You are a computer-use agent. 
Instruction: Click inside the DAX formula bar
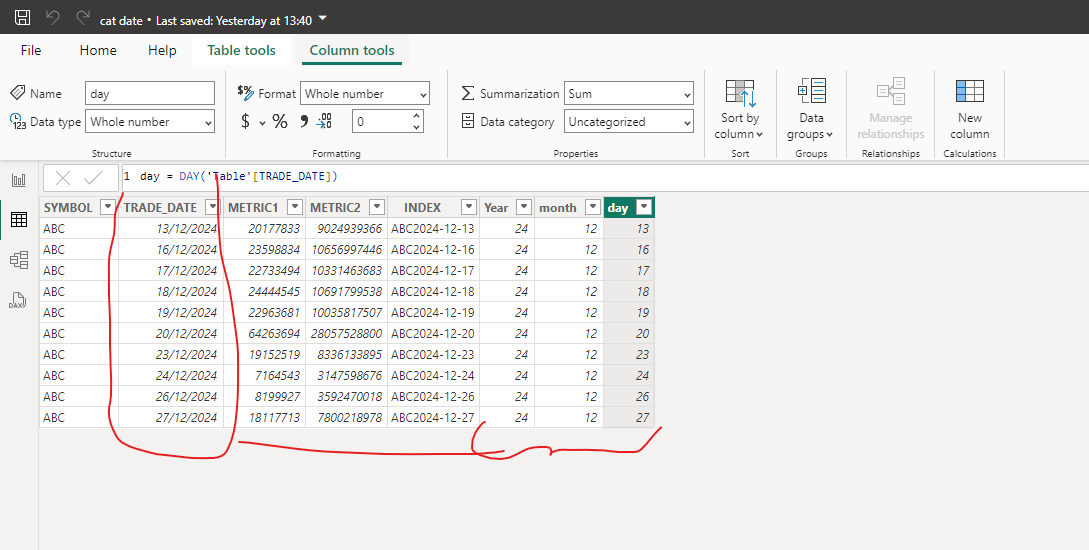pos(604,177)
